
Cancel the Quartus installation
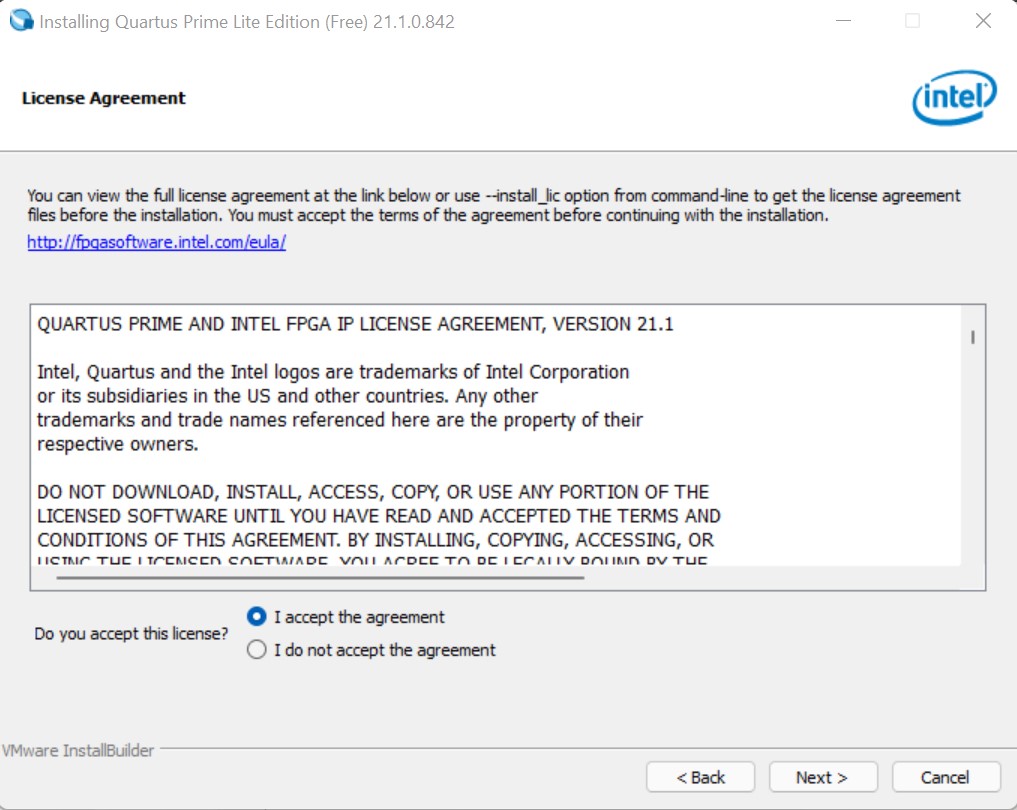click(x=945, y=777)
